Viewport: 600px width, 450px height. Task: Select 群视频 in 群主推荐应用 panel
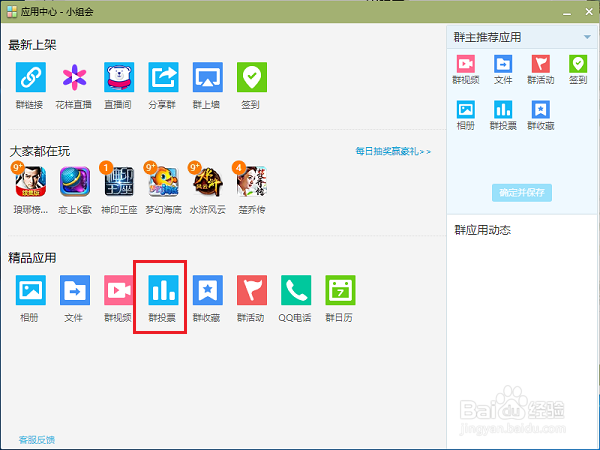pos(466,64)
